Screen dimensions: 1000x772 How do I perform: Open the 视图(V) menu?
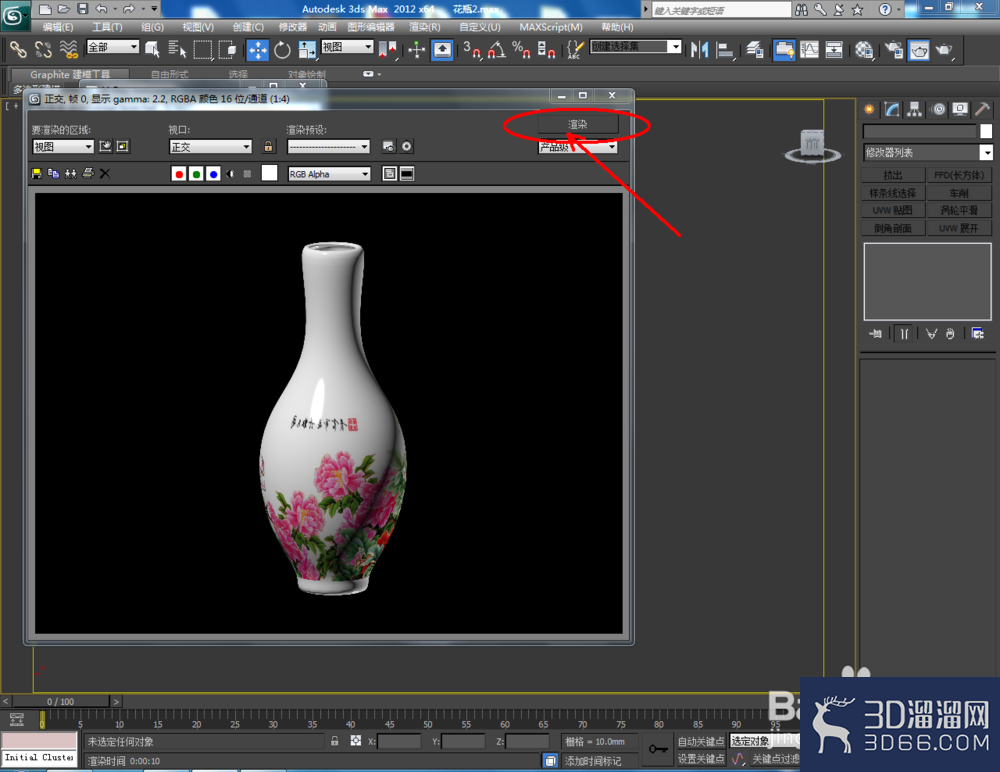pyautogui.click(x=198, y=27)
